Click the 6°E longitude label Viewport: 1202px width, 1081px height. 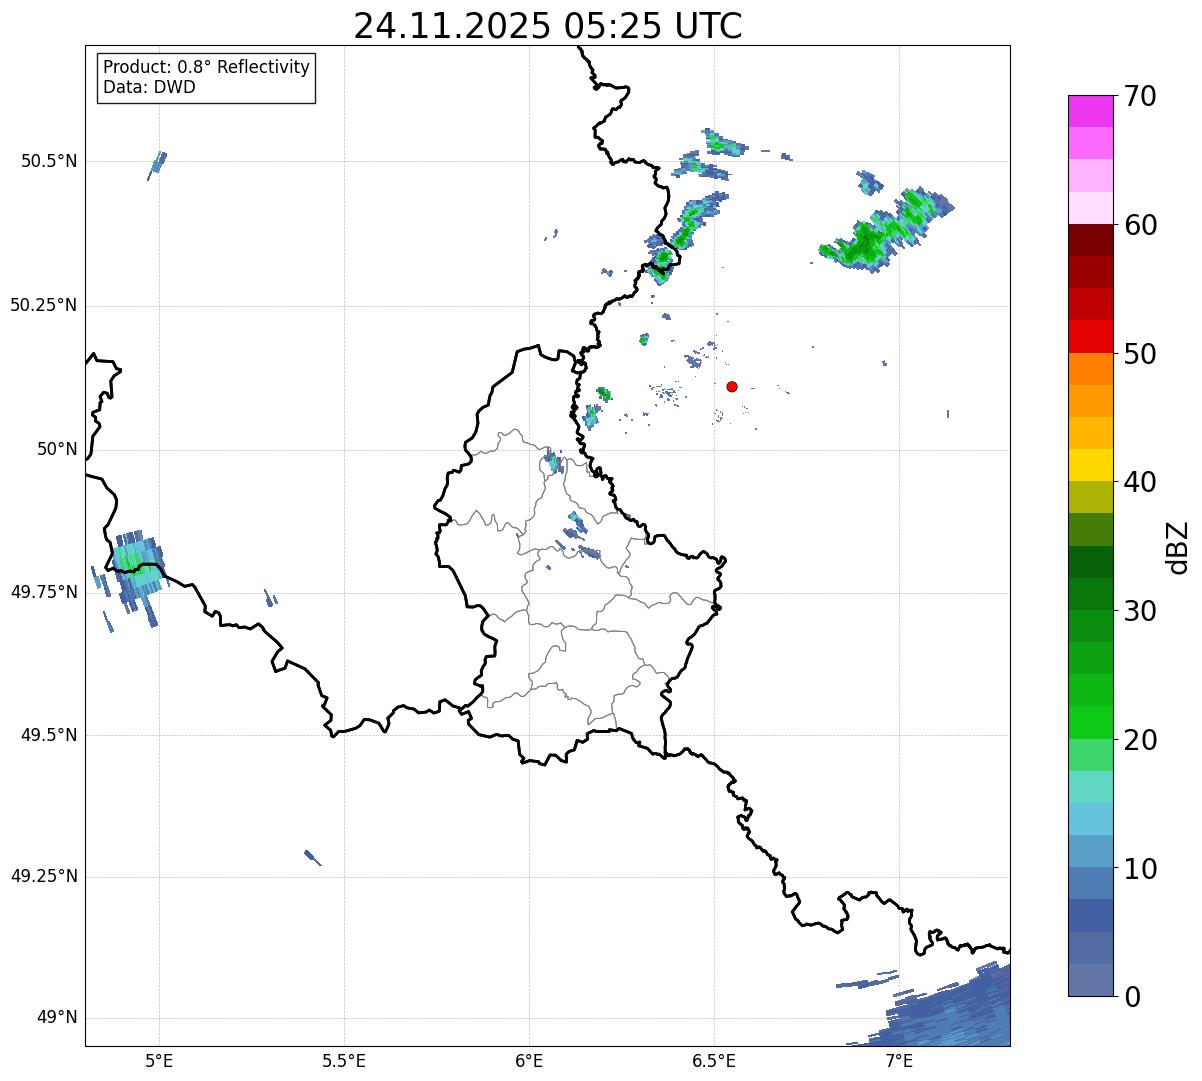[x=529, y=1060]
